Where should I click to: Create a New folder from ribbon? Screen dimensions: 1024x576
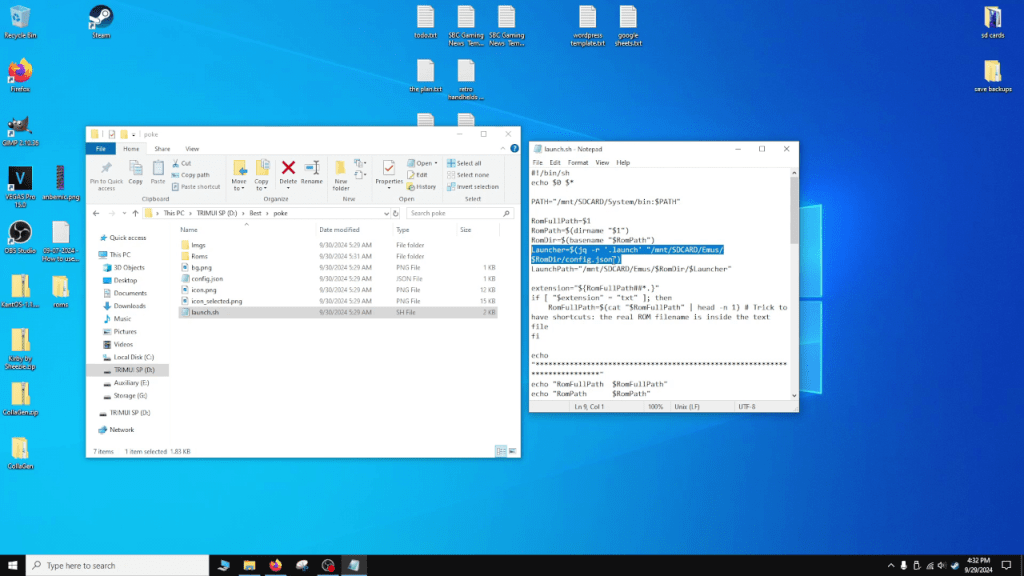[x=341, y=168]
